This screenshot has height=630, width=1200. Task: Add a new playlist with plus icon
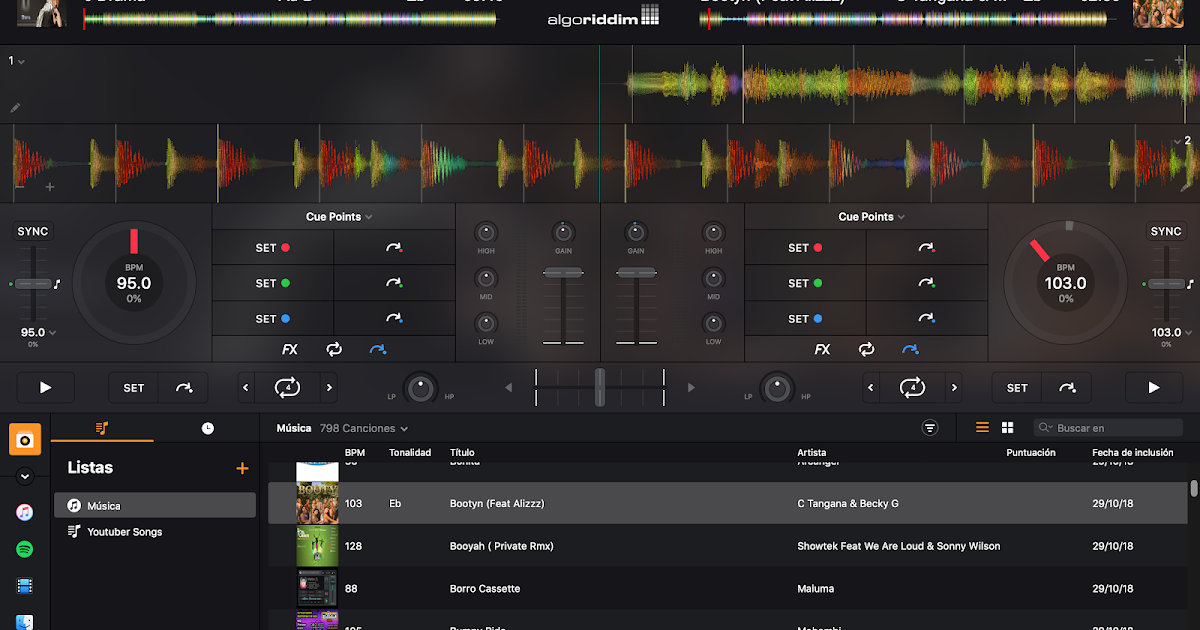(x=241, y=468)
